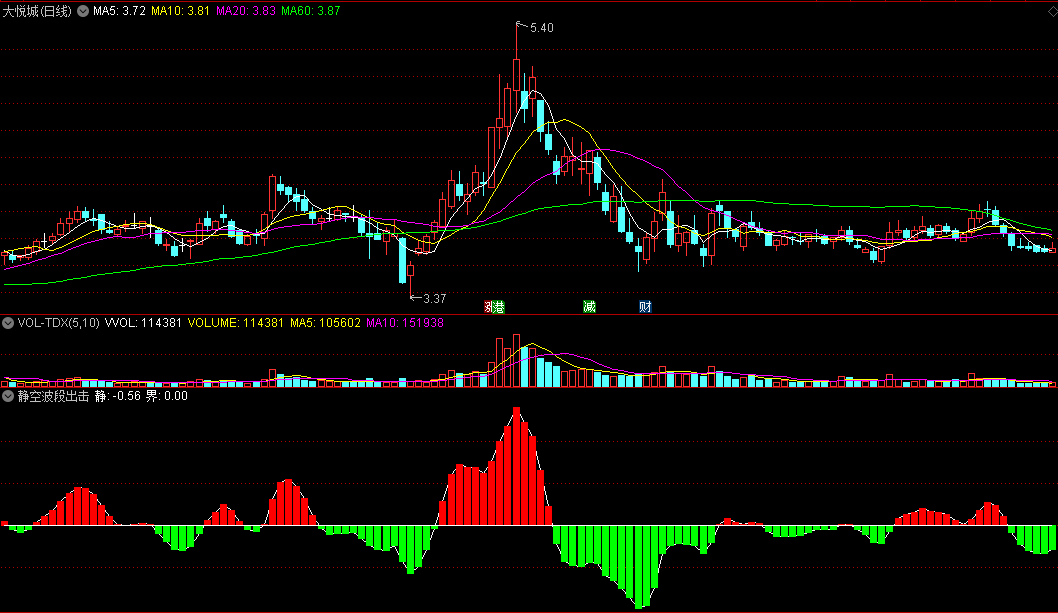
Task: Click the 5.40 high price label
Action: [x=542, y=28]
